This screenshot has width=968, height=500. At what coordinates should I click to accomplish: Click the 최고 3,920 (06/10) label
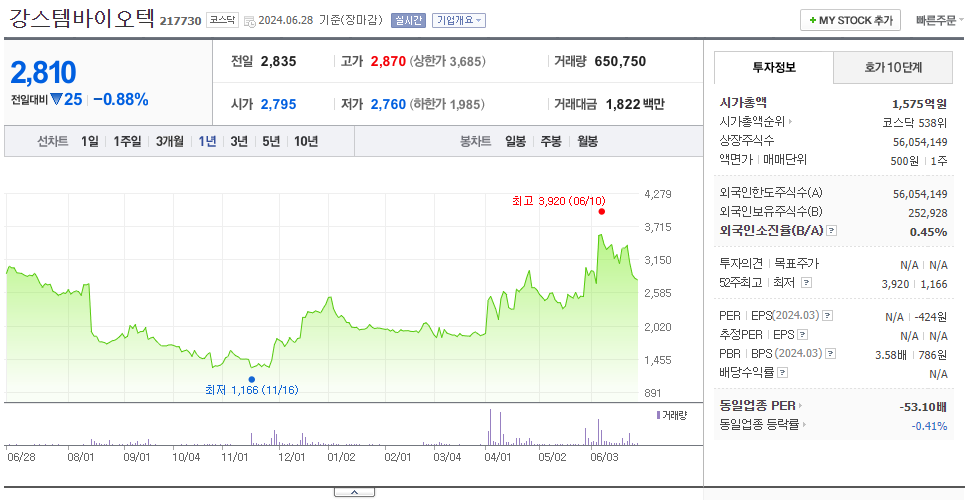coord(559,201)
